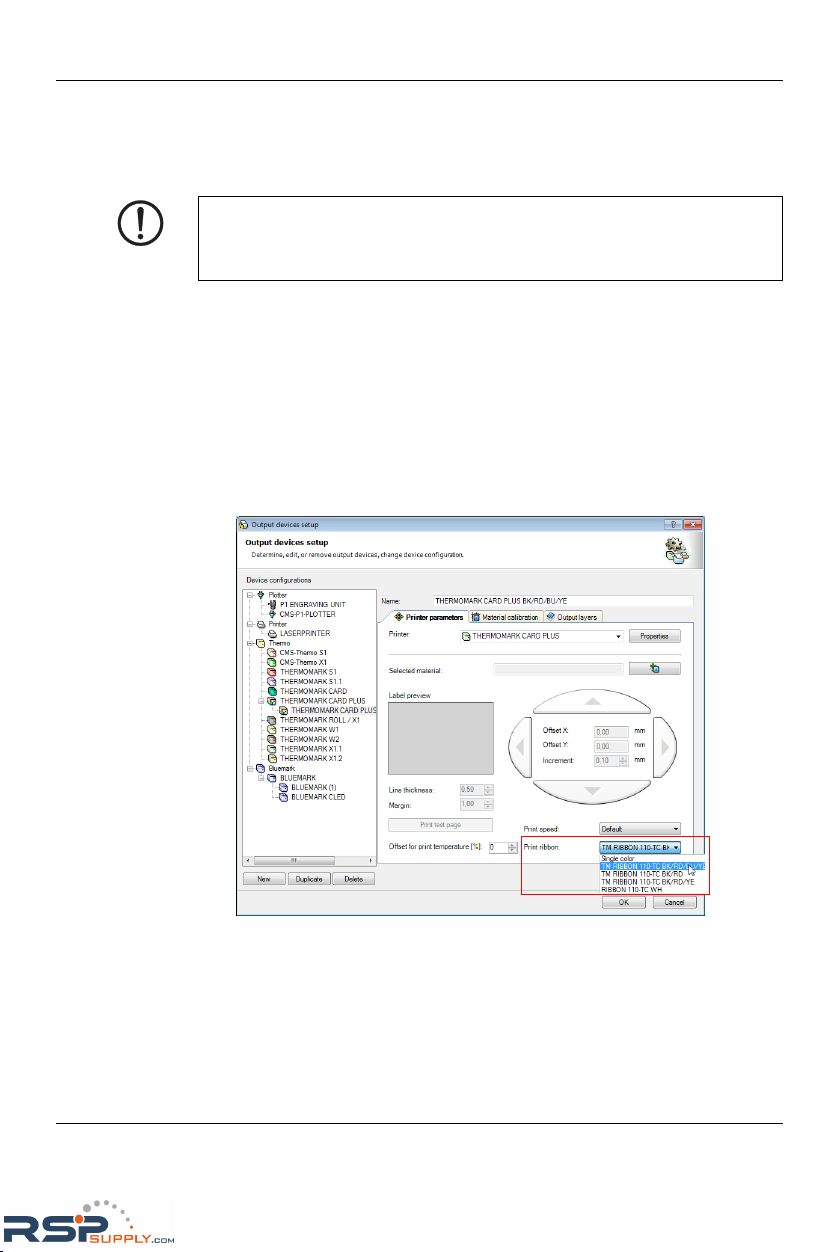This screenshot has width=840, height=1252.
Task: Adjust the Line thickness stepper arrows
Action: (x=488, y=789)
